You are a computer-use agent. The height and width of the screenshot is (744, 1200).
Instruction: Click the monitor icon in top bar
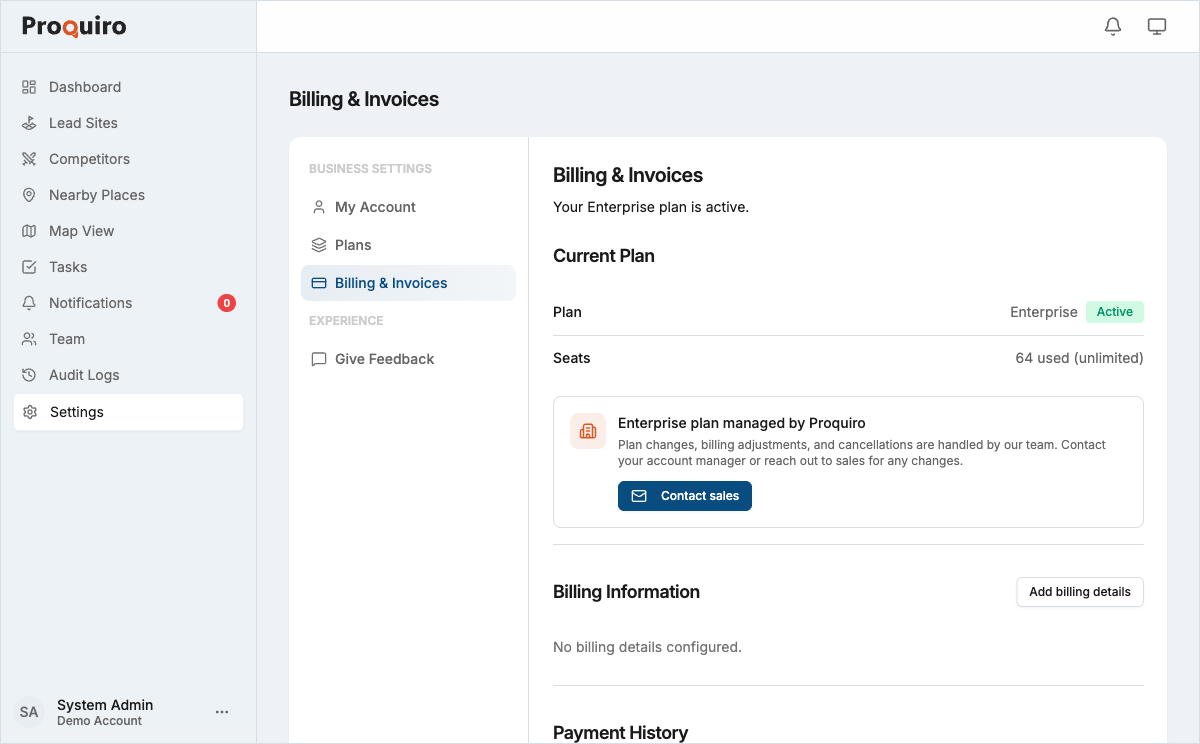coord(1157,26)
